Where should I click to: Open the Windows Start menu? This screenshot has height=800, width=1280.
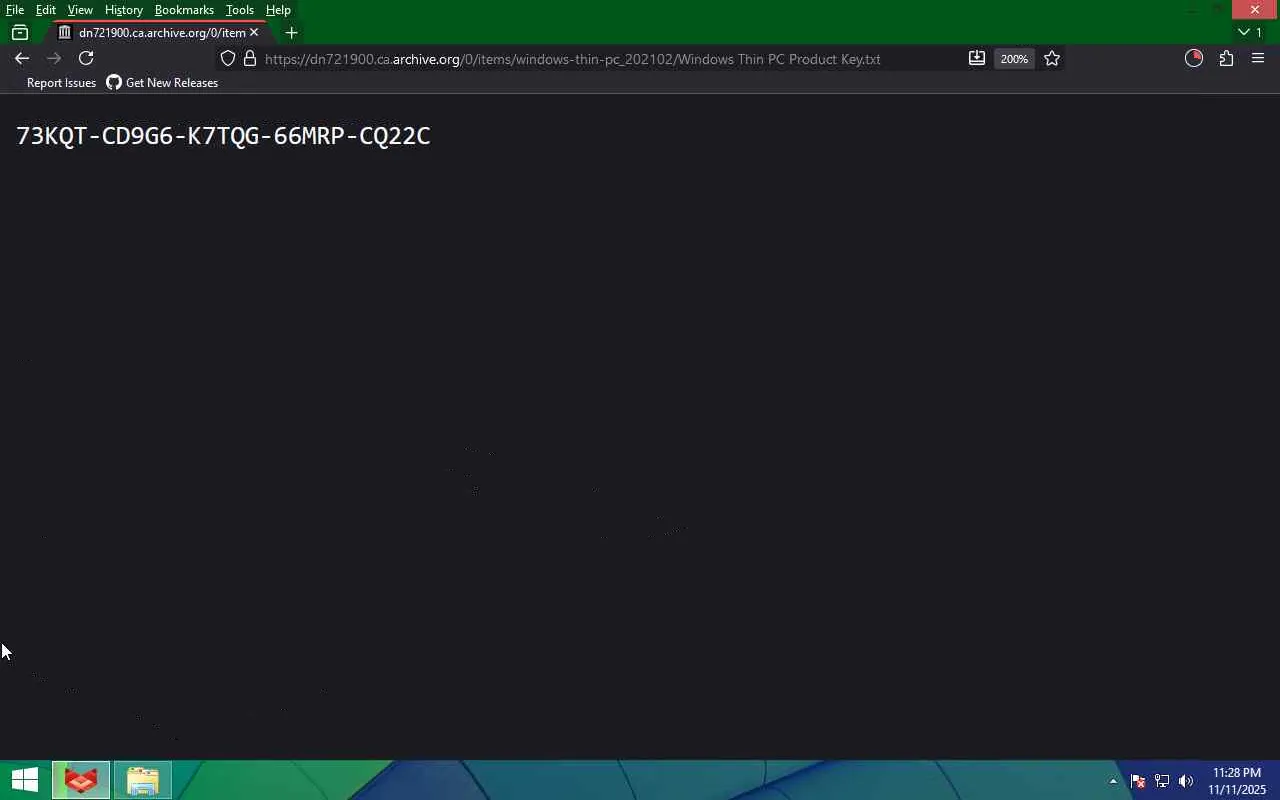[x=24, y=780]
